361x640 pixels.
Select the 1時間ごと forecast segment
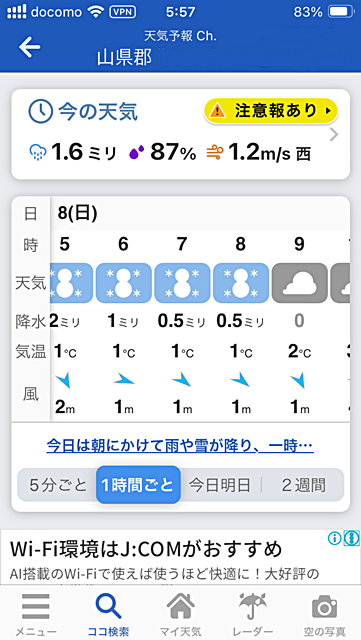(138, 485)
